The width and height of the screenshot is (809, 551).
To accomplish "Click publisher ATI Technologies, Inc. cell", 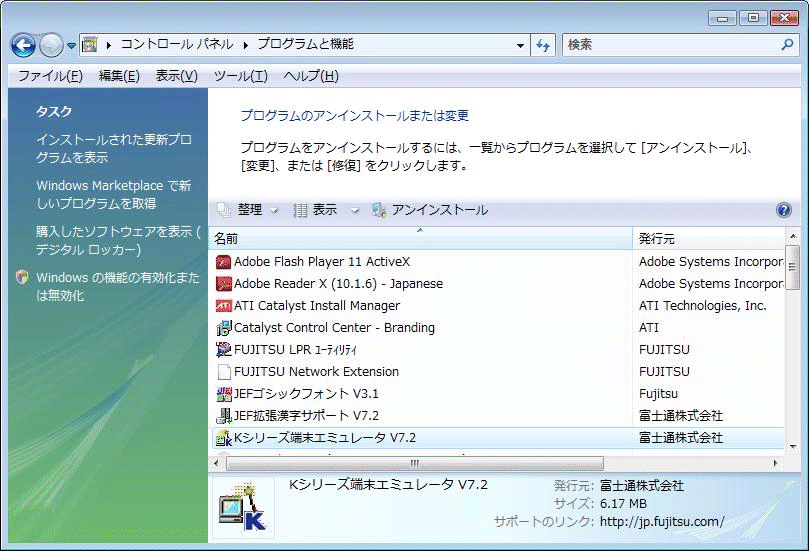I will pos(703,306).
